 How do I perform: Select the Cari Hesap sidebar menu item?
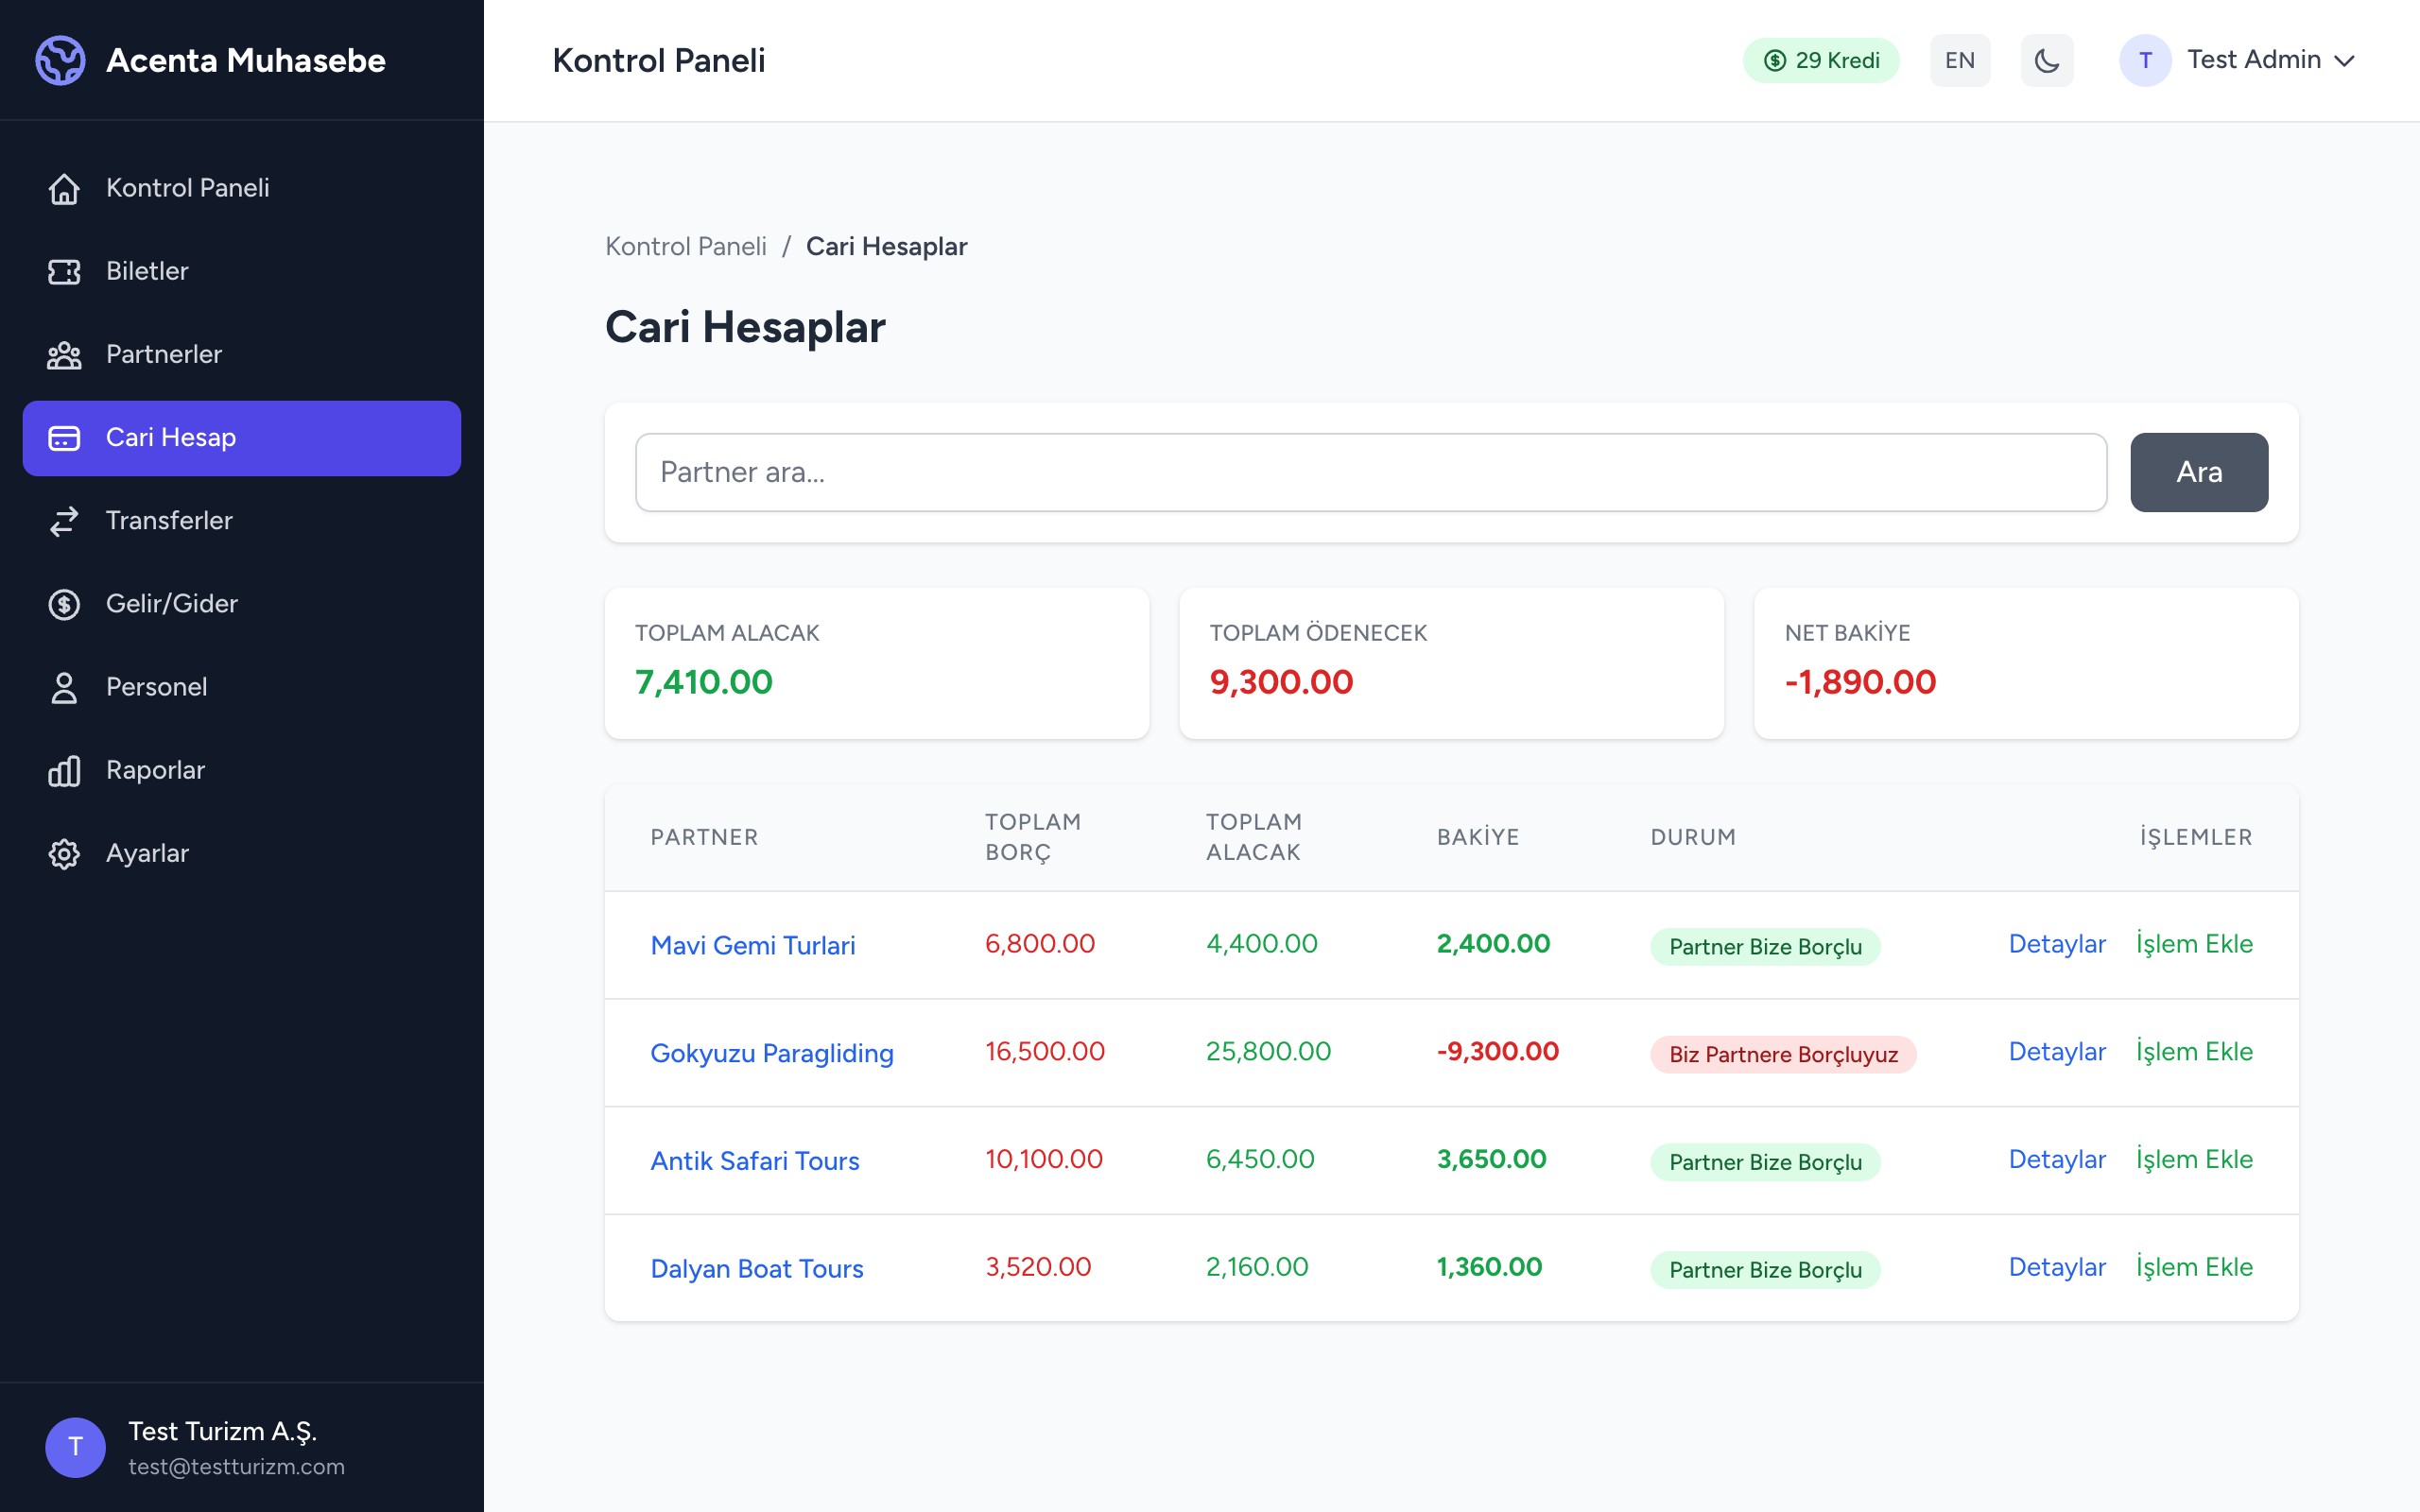[241, 438]
